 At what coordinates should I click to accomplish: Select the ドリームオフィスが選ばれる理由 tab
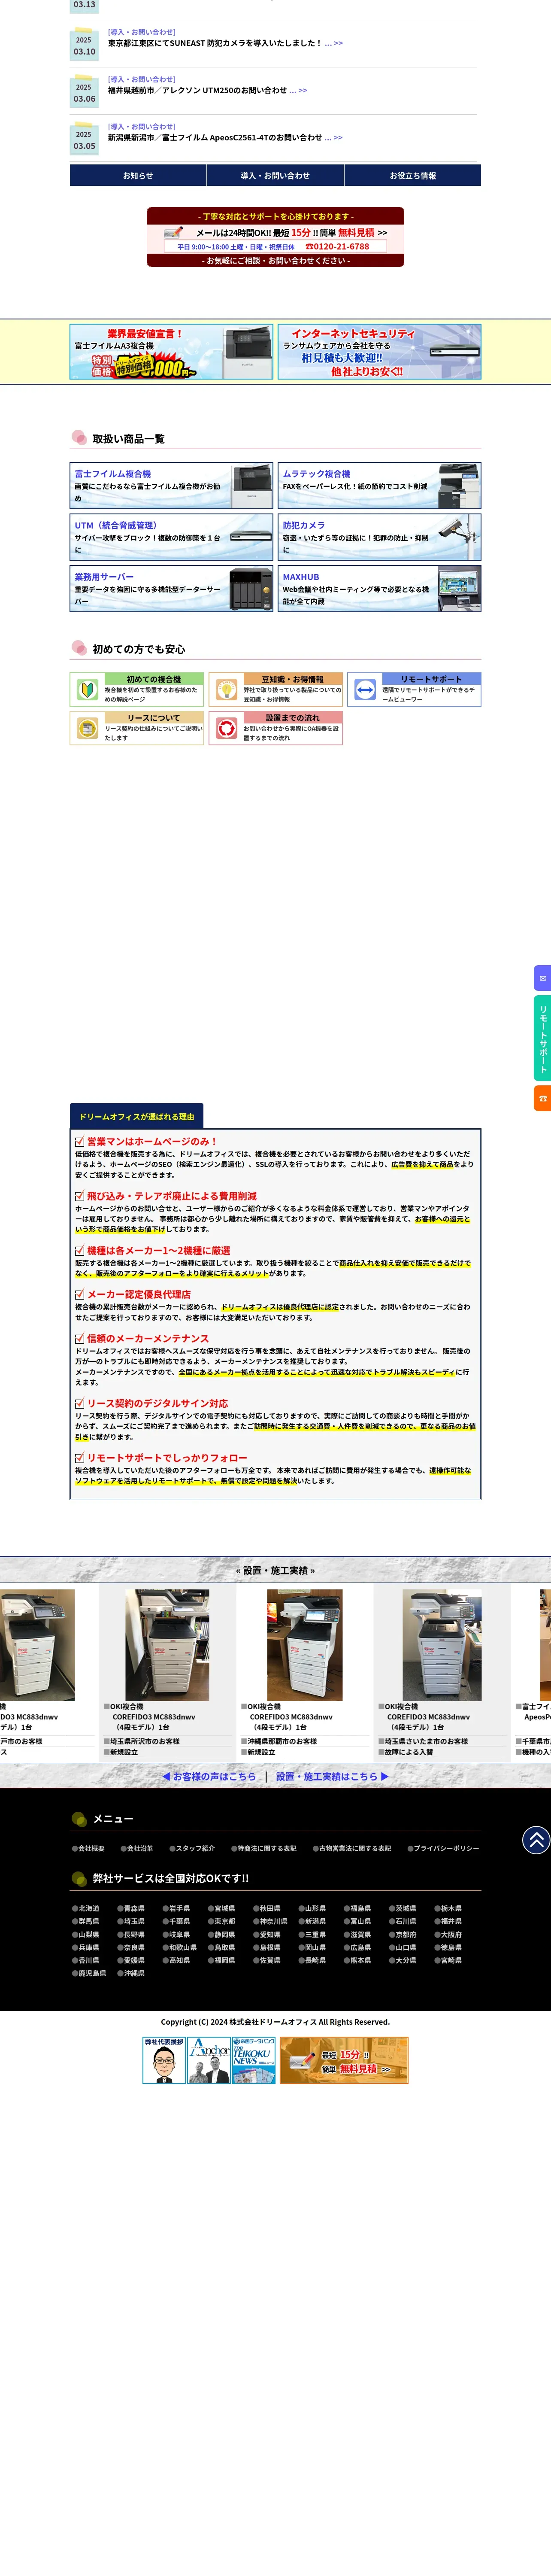(137, 1116)
